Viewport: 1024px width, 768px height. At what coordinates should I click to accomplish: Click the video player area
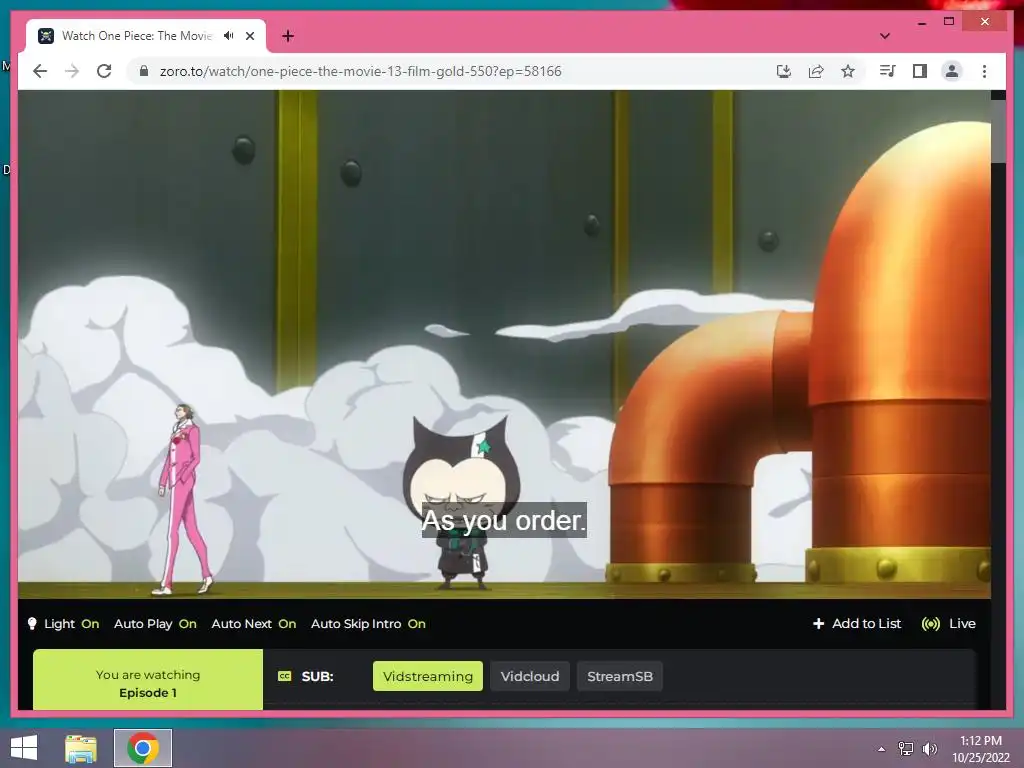(504, 344)
